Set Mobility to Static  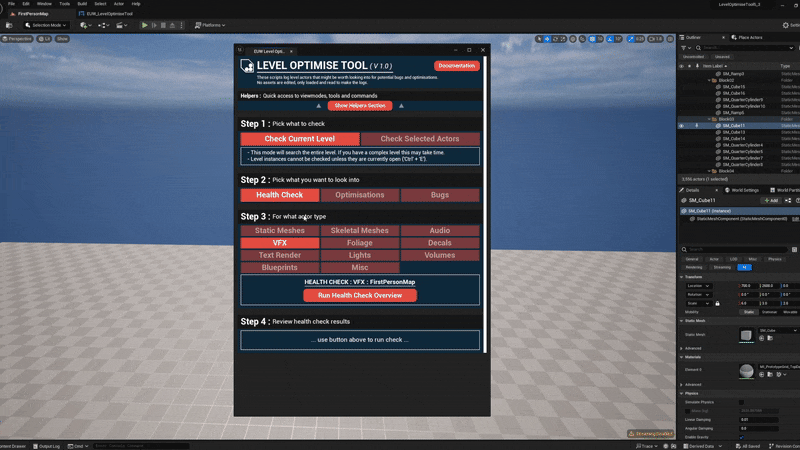tap(748, 312)
